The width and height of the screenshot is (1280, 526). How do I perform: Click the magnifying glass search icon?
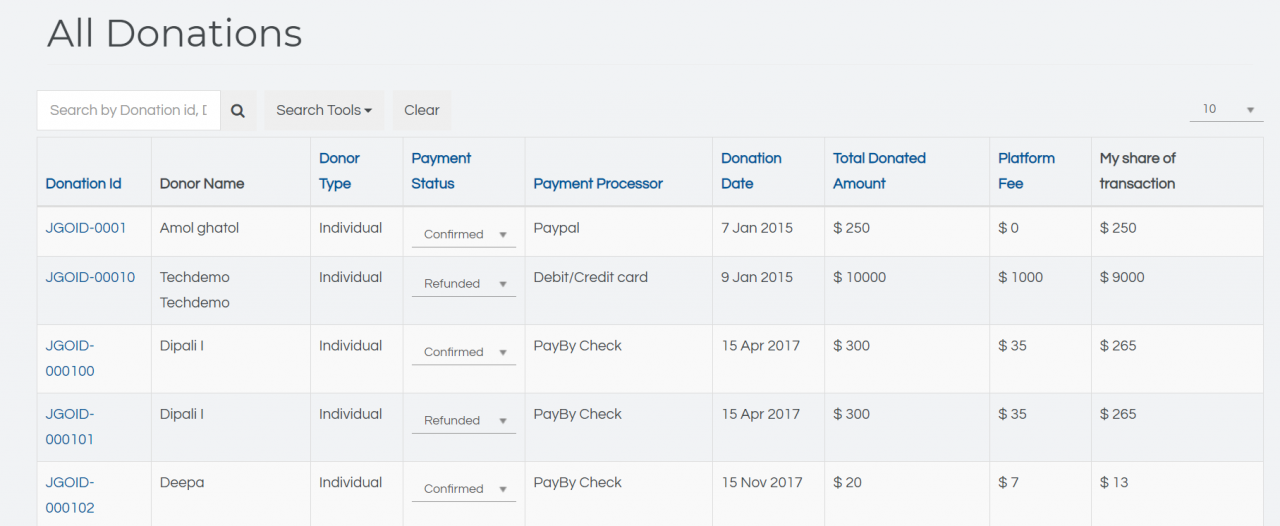pyautogui.click(x=238, y=111)
